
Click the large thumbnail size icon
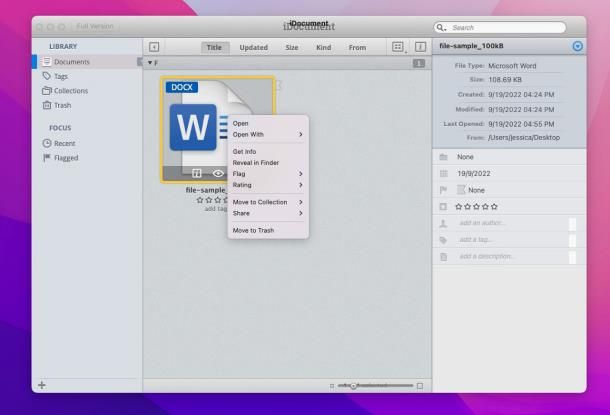(420, 386)
